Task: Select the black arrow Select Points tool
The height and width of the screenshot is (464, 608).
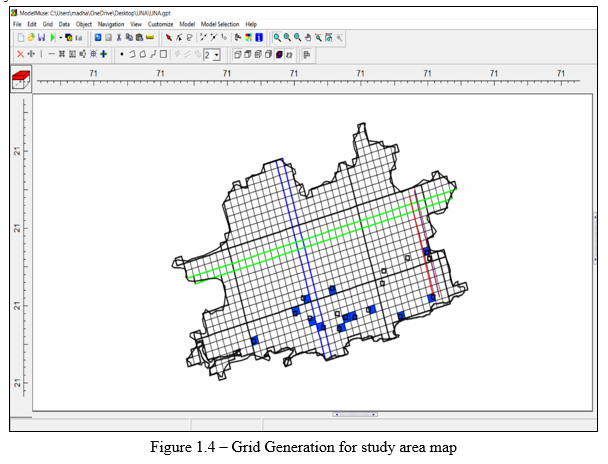Action: point(179,38)
